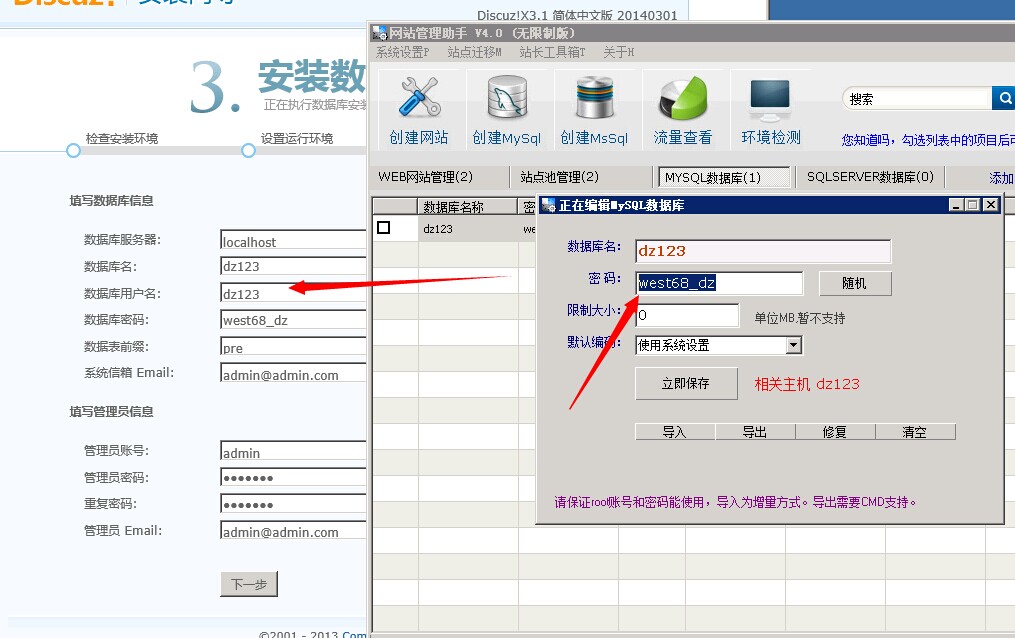Screen dimensions: 1015x638
Task: Open the 创建网站 wrench and screwdriver icon
Action: click(419, 97)
